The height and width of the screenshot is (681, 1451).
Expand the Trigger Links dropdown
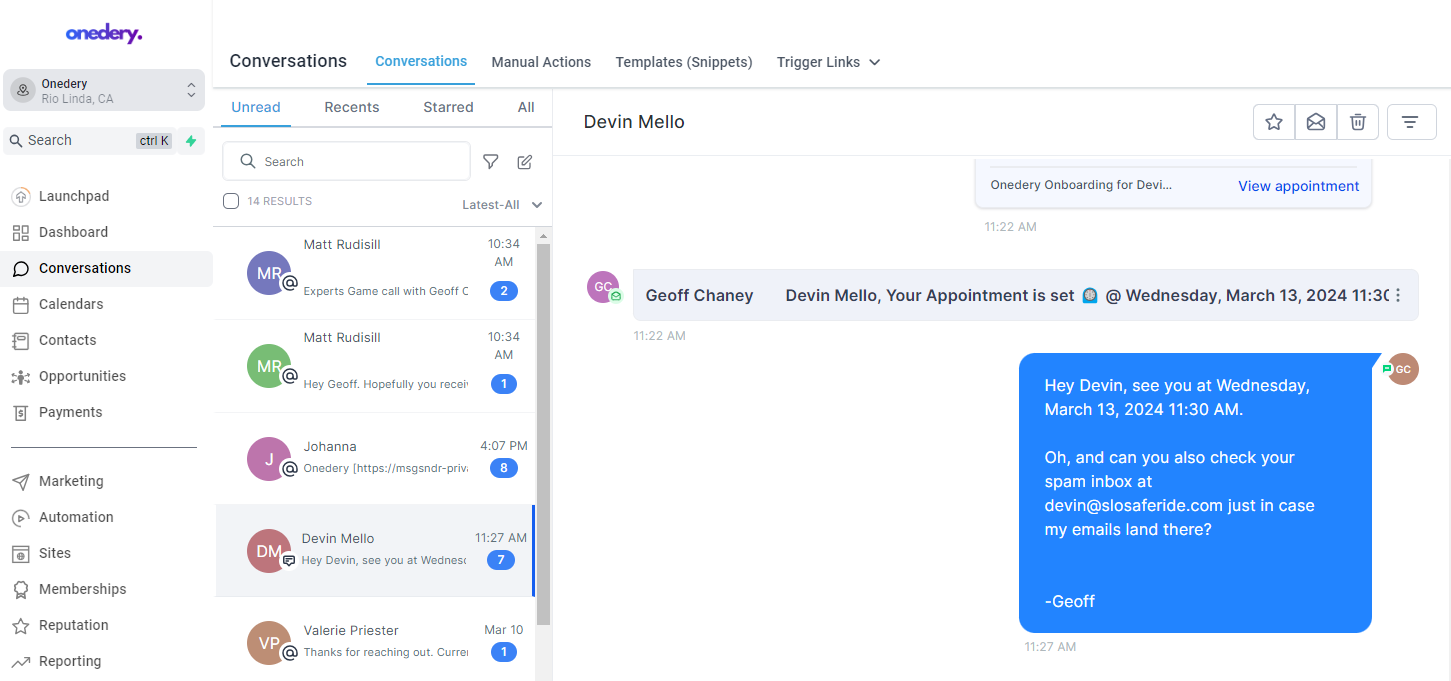click(828, 62)
